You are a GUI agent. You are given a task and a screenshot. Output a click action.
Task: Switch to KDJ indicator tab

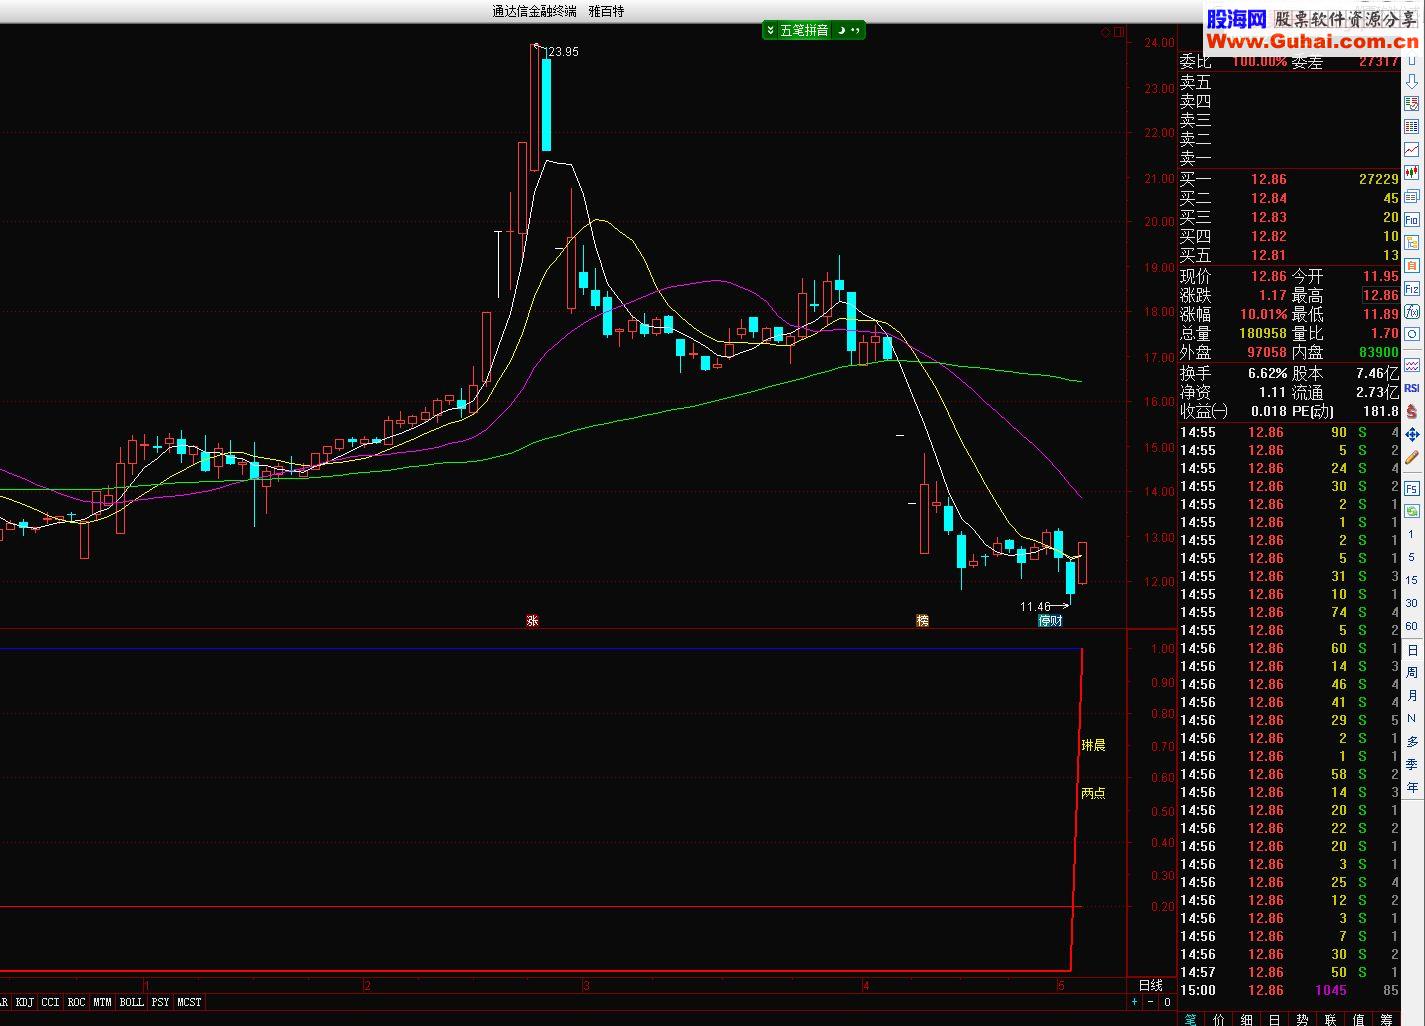pyautogui.click(x=25, y=1002)
